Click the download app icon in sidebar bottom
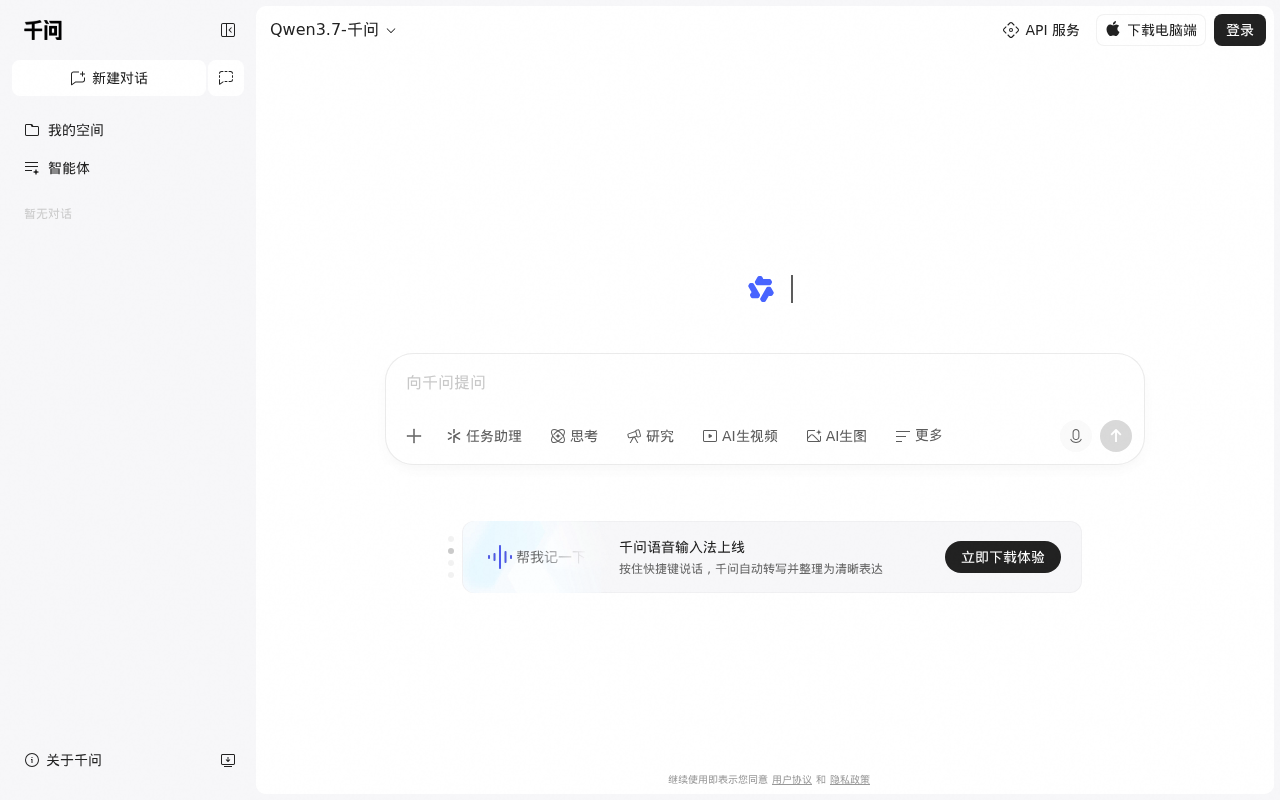This screenshot has width=1280, height=800. click(228, 760)
